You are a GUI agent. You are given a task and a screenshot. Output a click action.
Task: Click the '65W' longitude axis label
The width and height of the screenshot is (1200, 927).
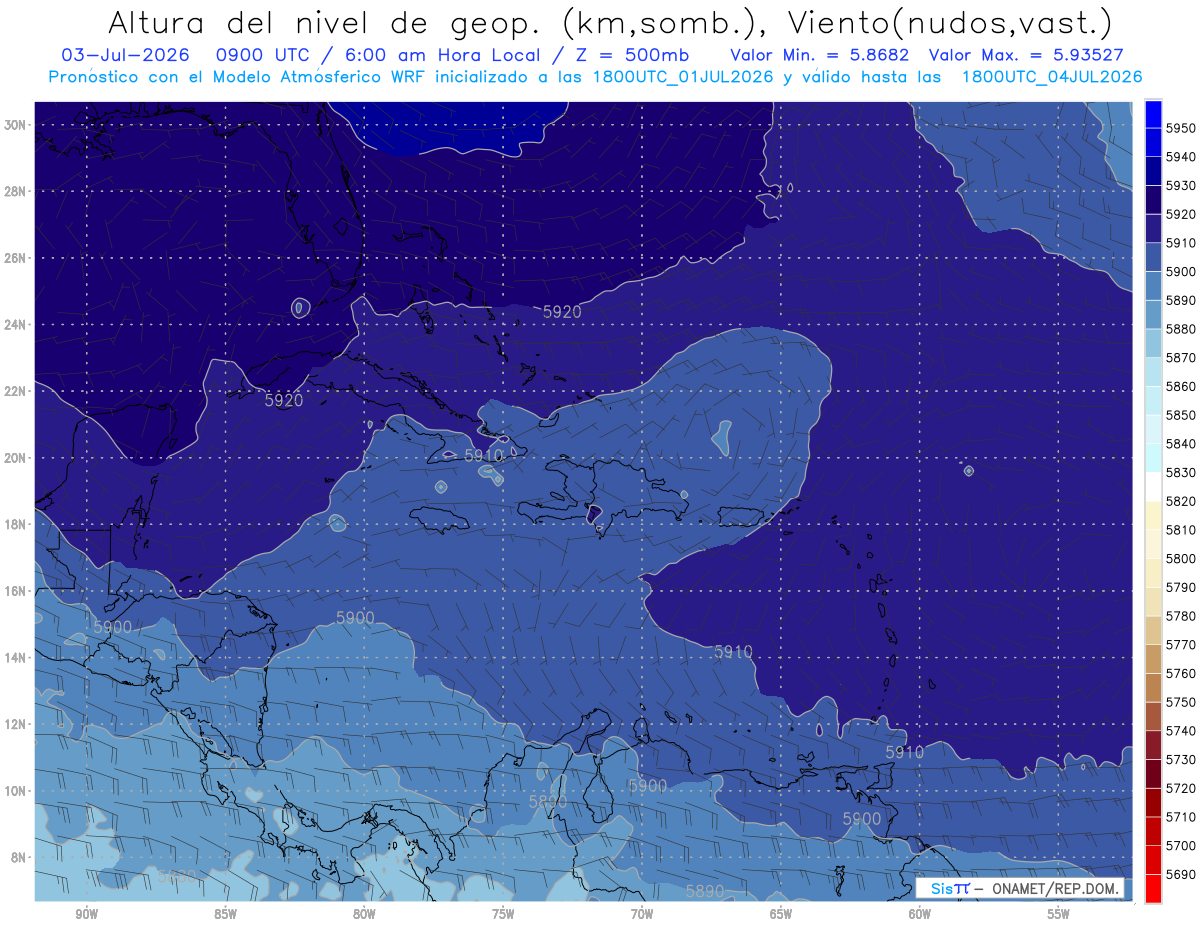781,914
